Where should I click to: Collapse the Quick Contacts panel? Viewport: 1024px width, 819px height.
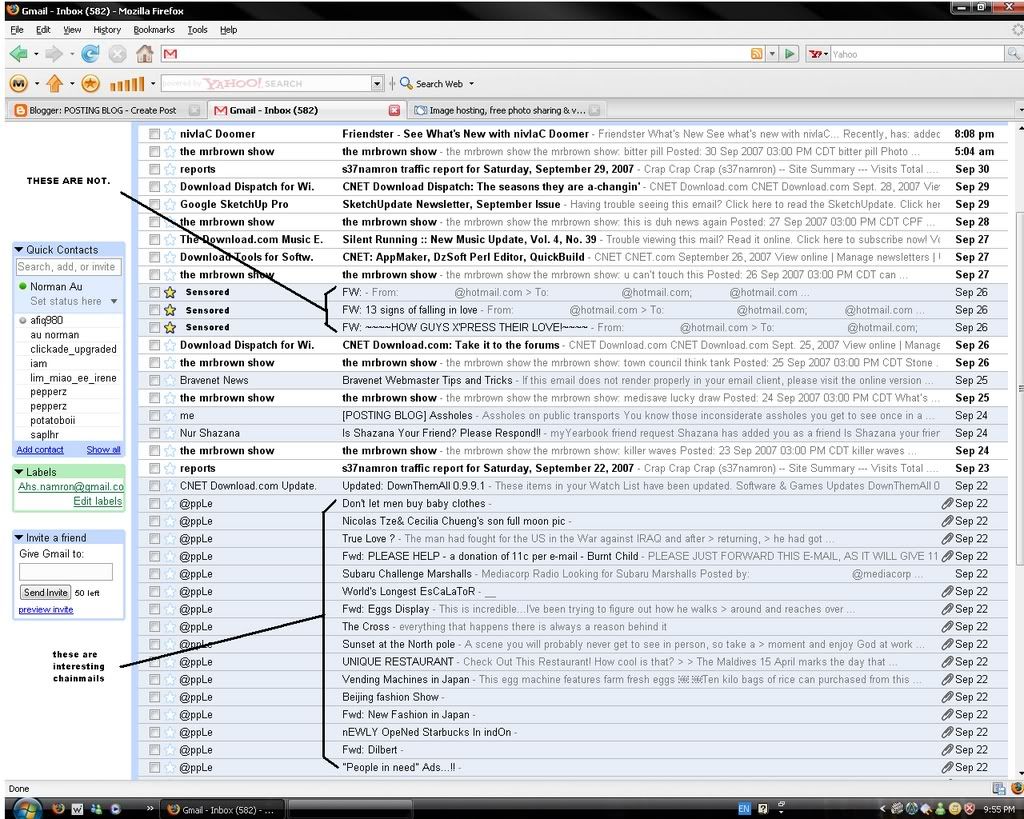click(19, 249)
